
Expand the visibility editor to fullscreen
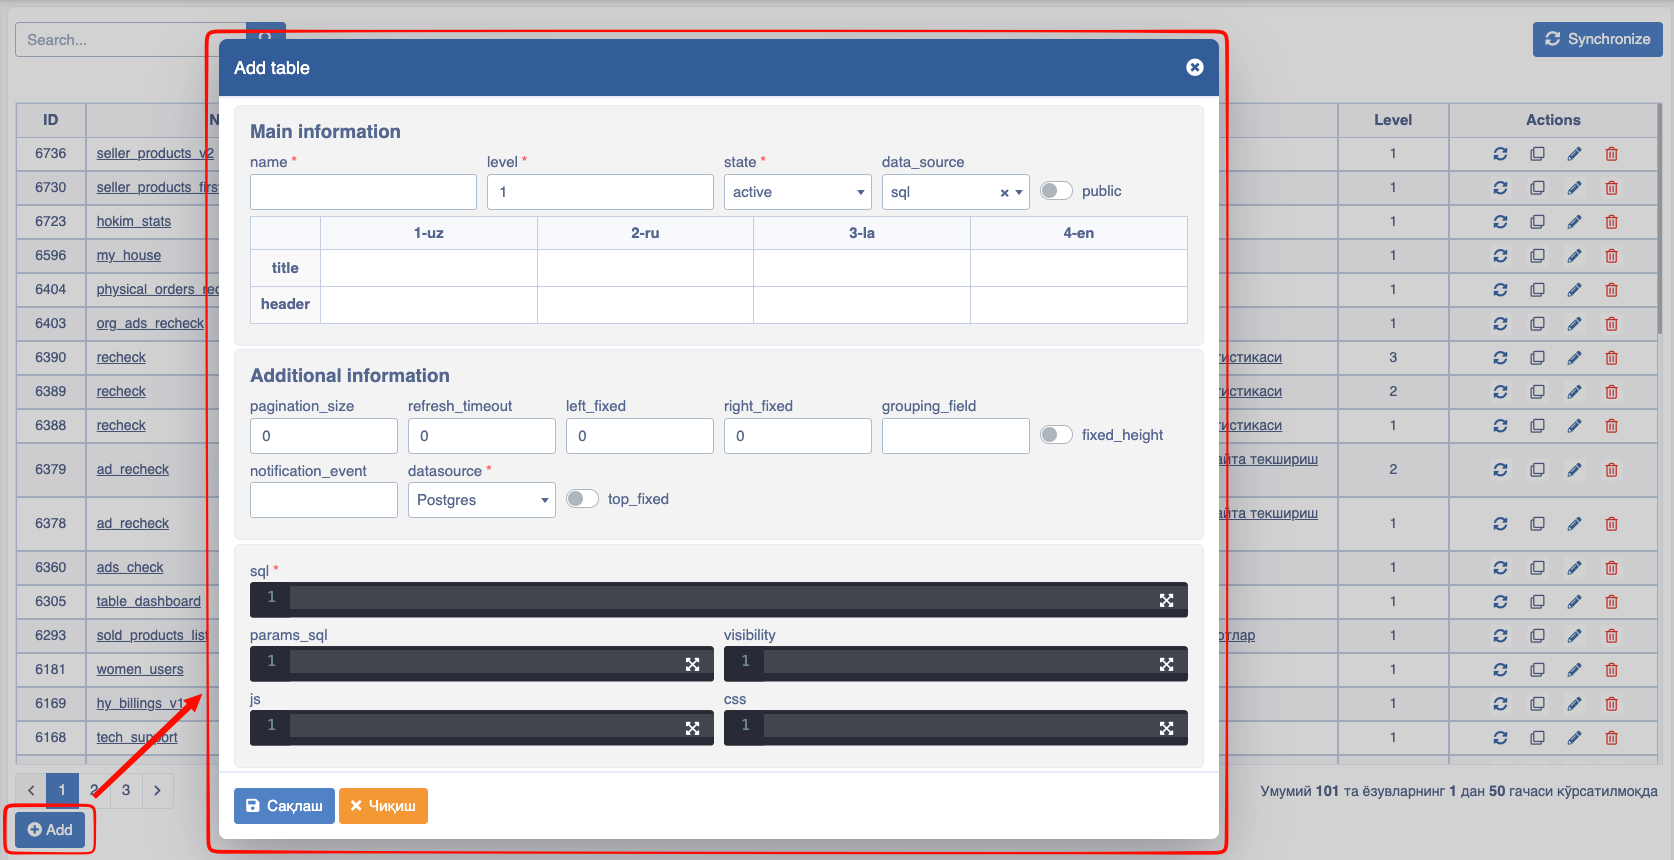click(1166, 664)
